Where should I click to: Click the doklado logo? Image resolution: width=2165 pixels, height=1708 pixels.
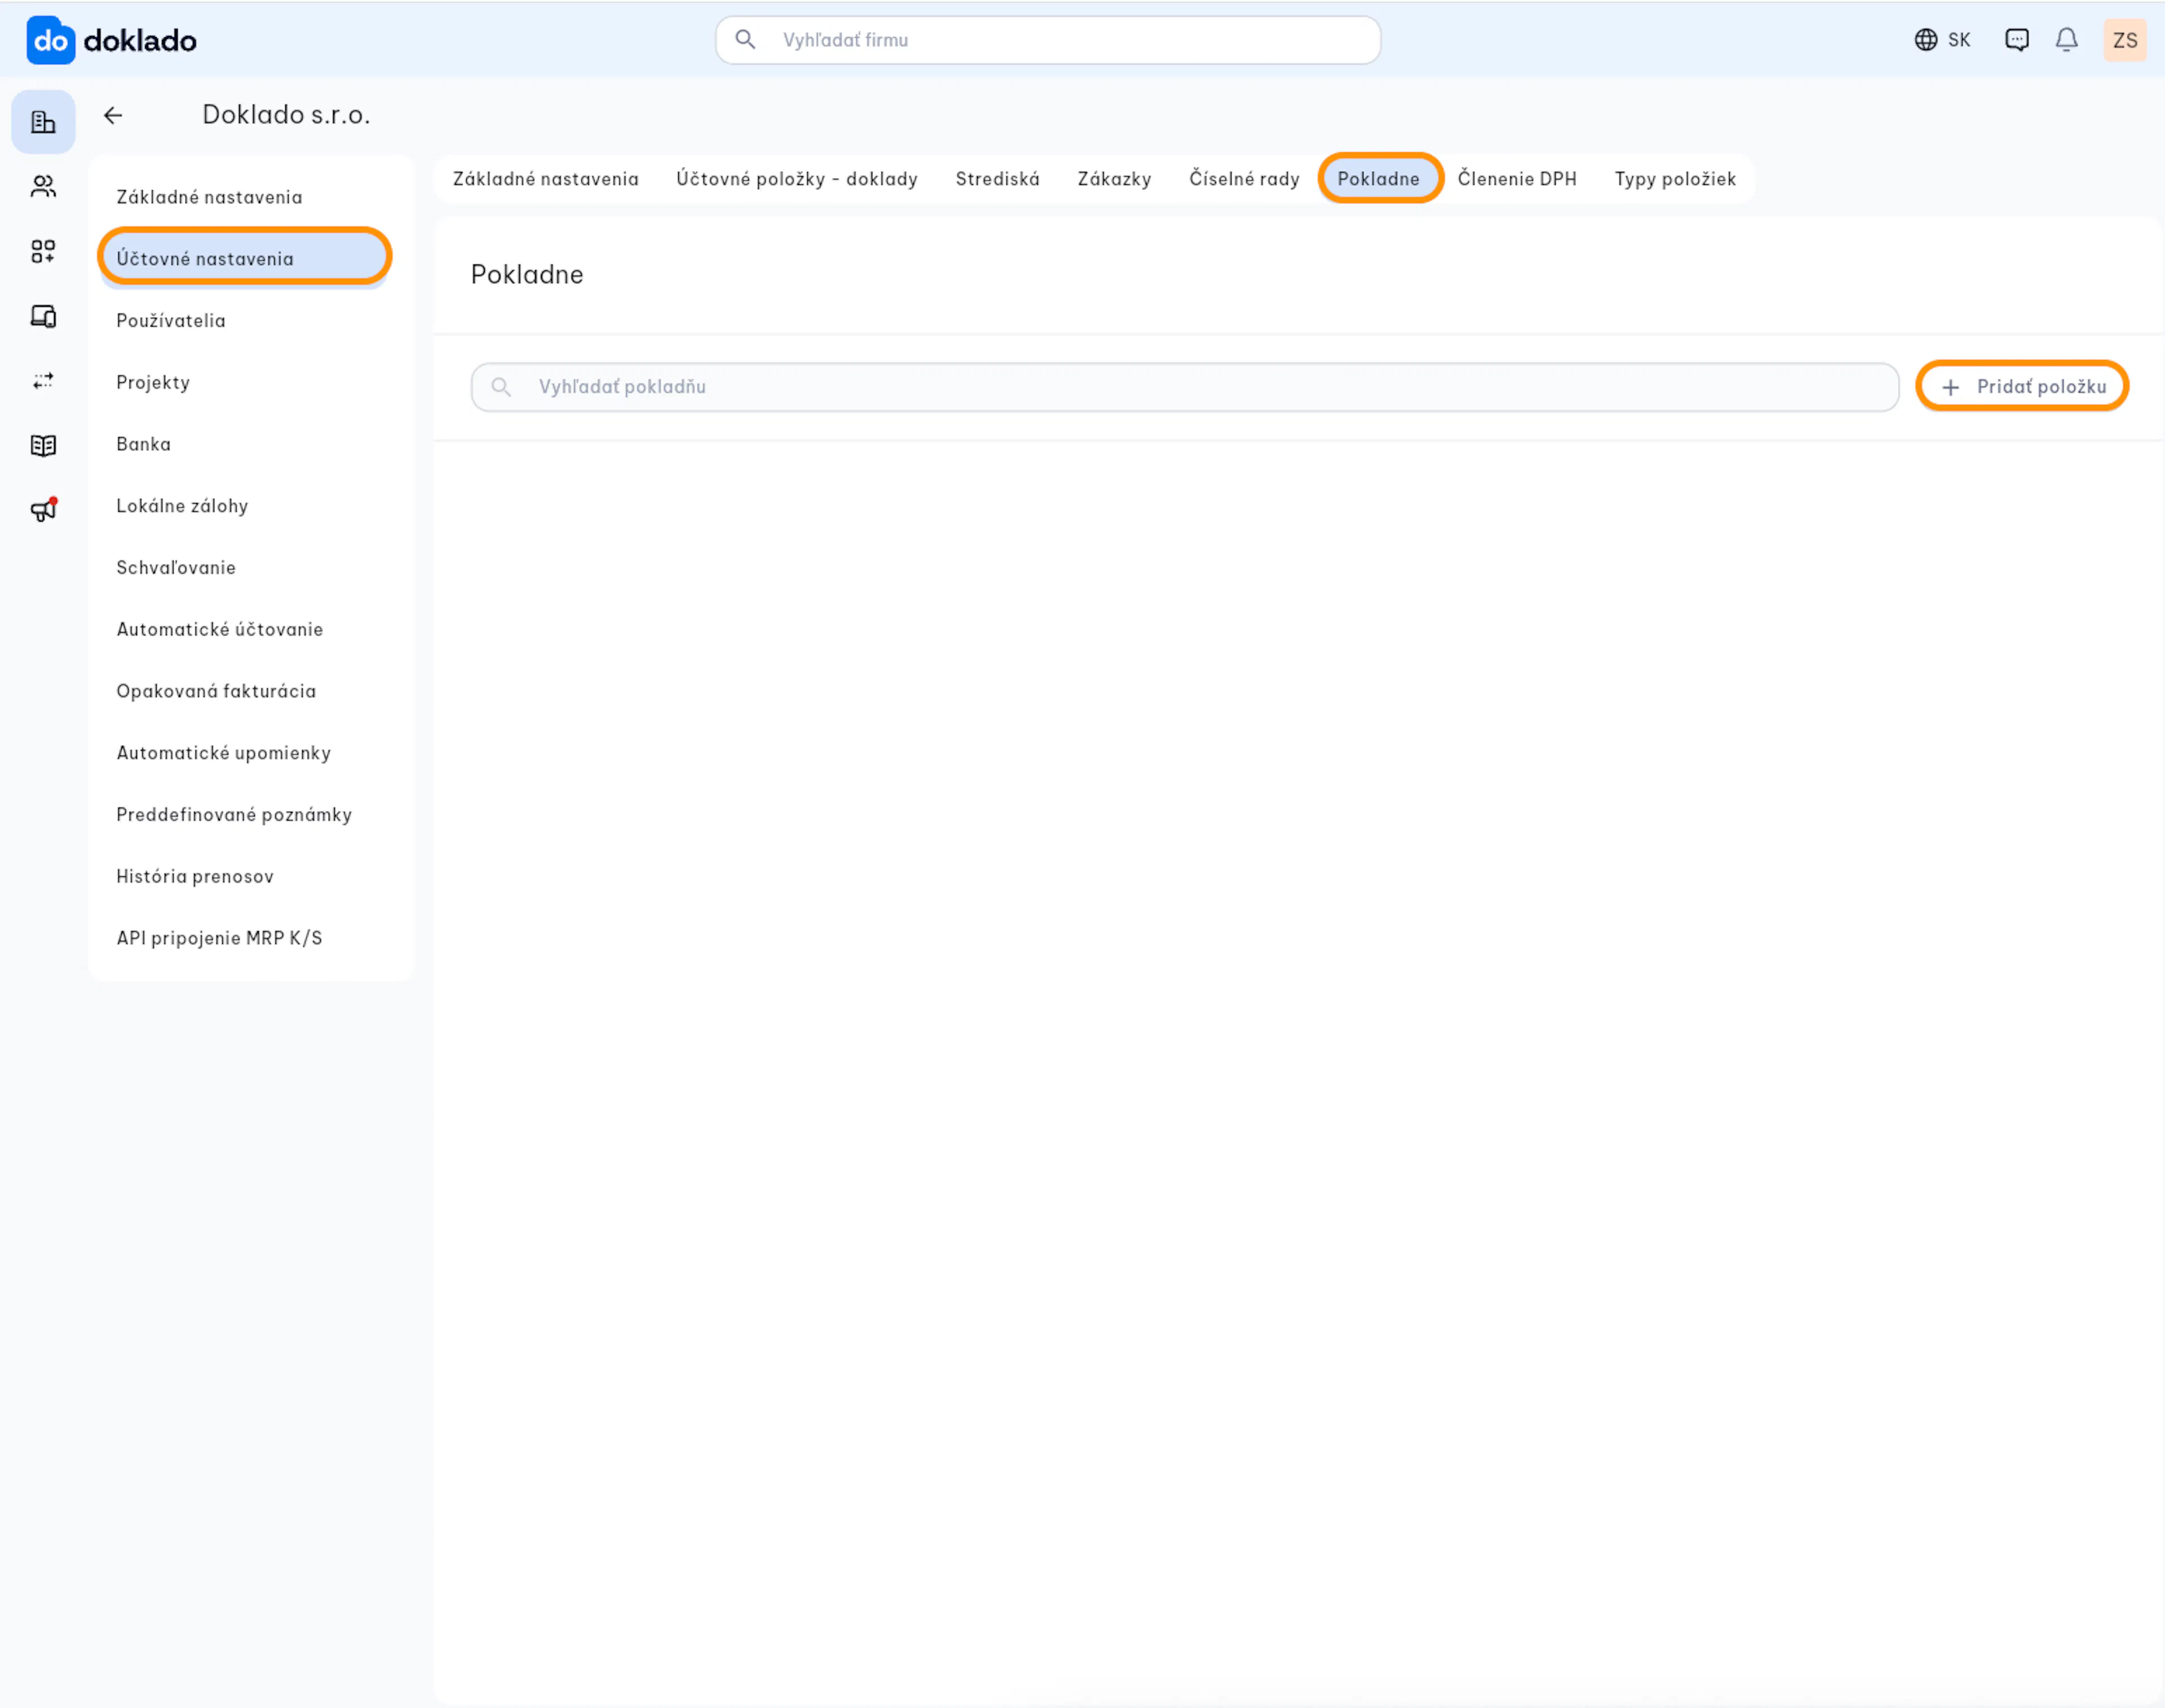point(111,40)
